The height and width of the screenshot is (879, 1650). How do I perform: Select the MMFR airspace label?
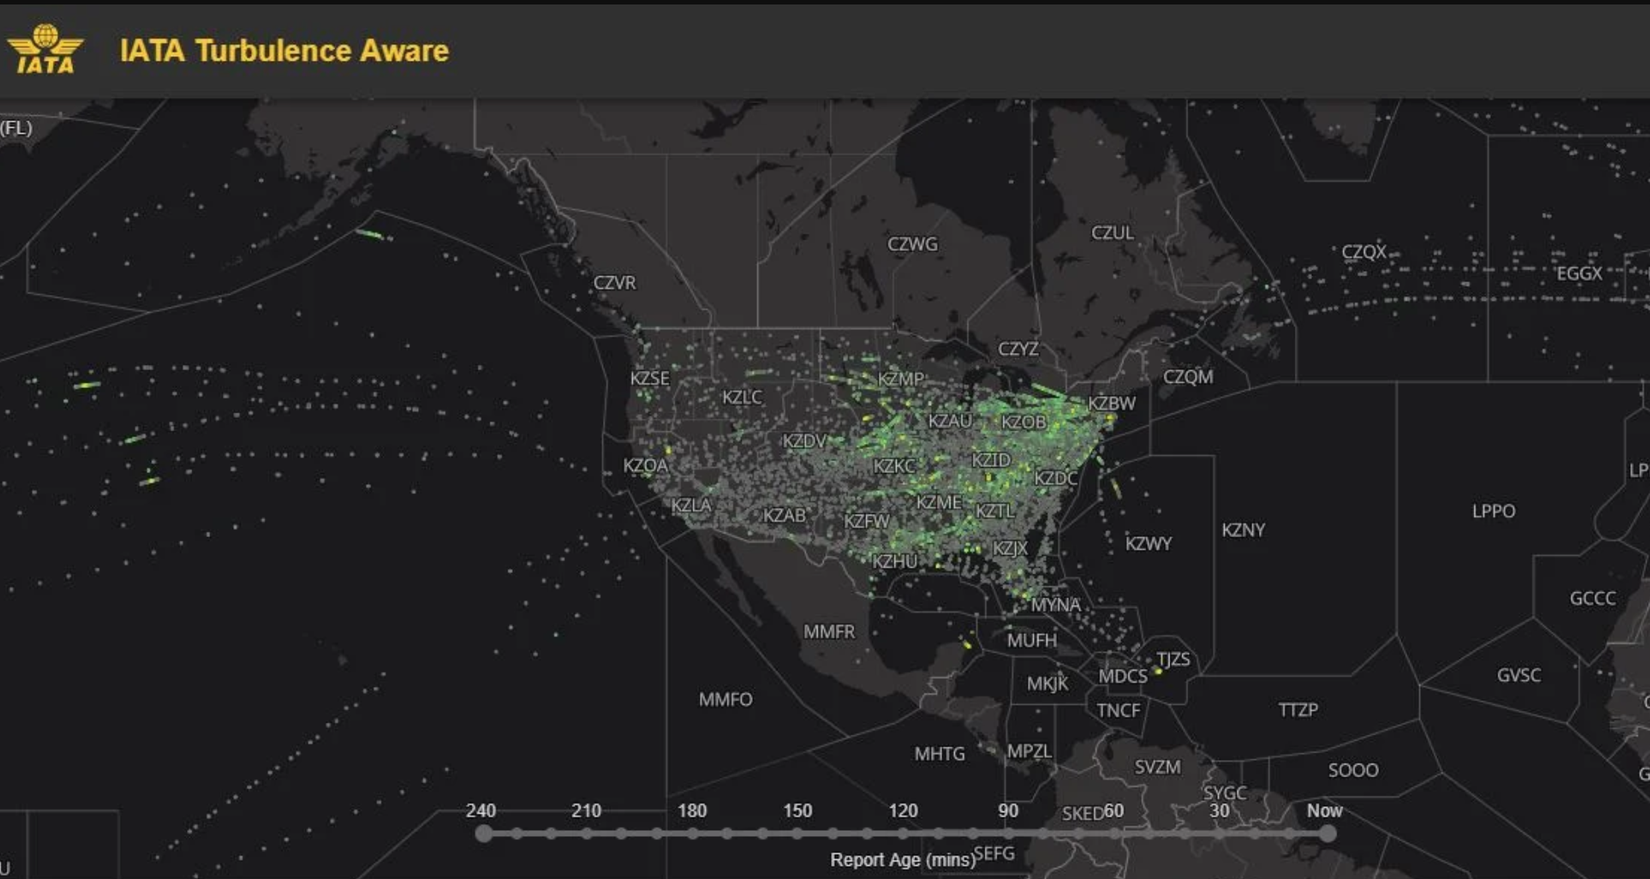829,632
